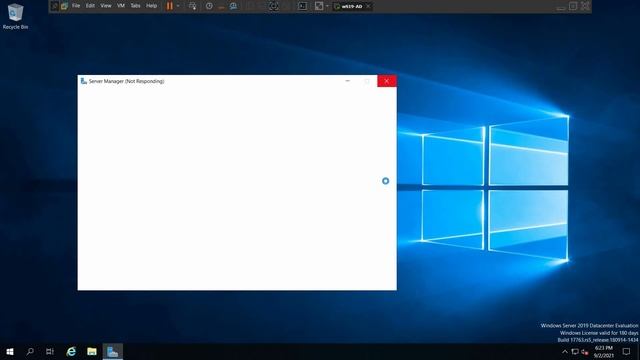Open the snapshot manager toolbar icon
The image size is (640, 360).
233,6
